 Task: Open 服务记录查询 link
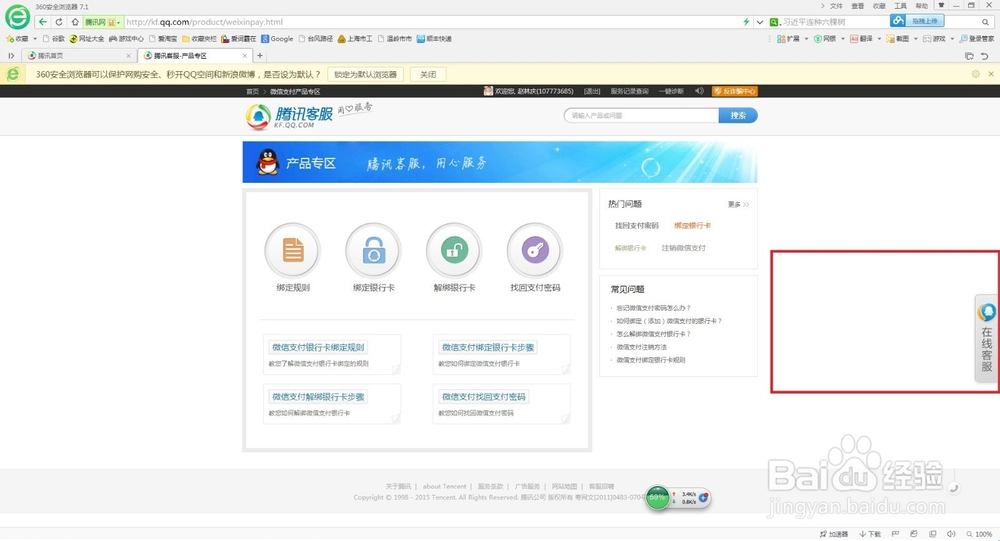[629, 91]
